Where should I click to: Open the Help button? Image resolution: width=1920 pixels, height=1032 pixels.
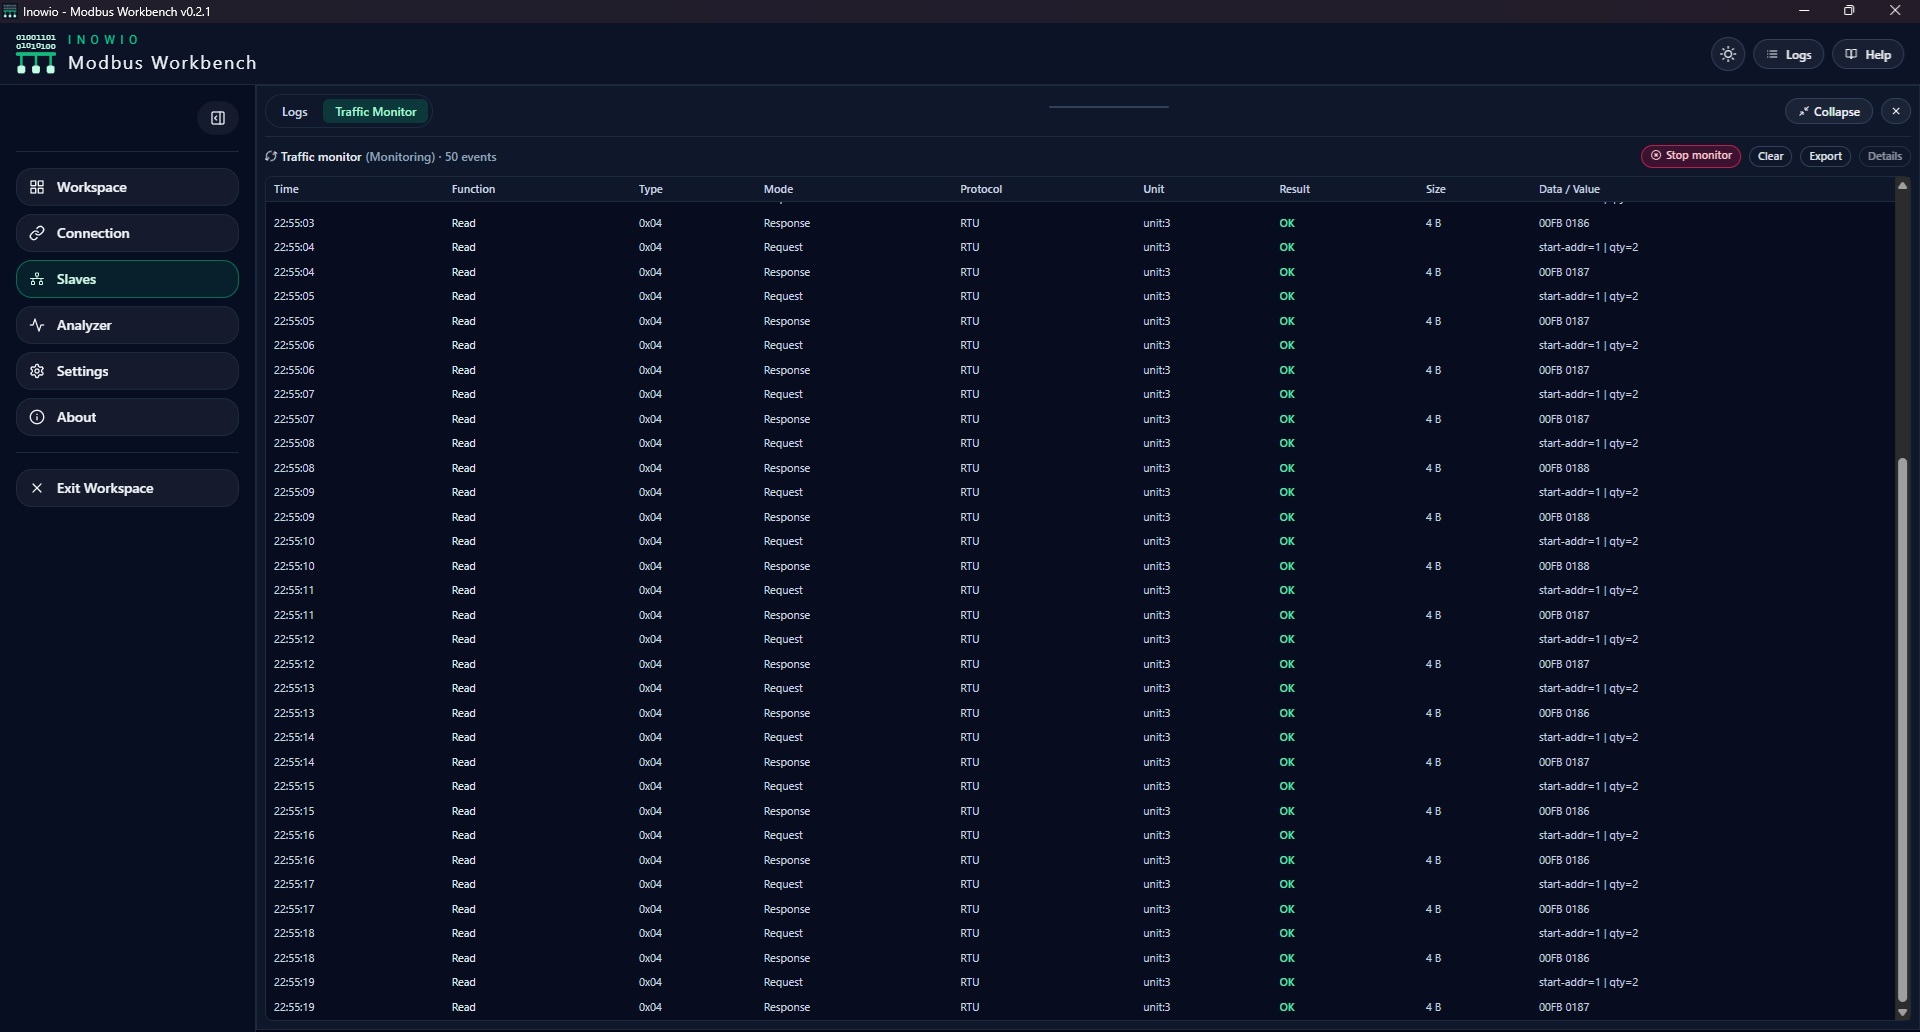(x=1868, y=55)
